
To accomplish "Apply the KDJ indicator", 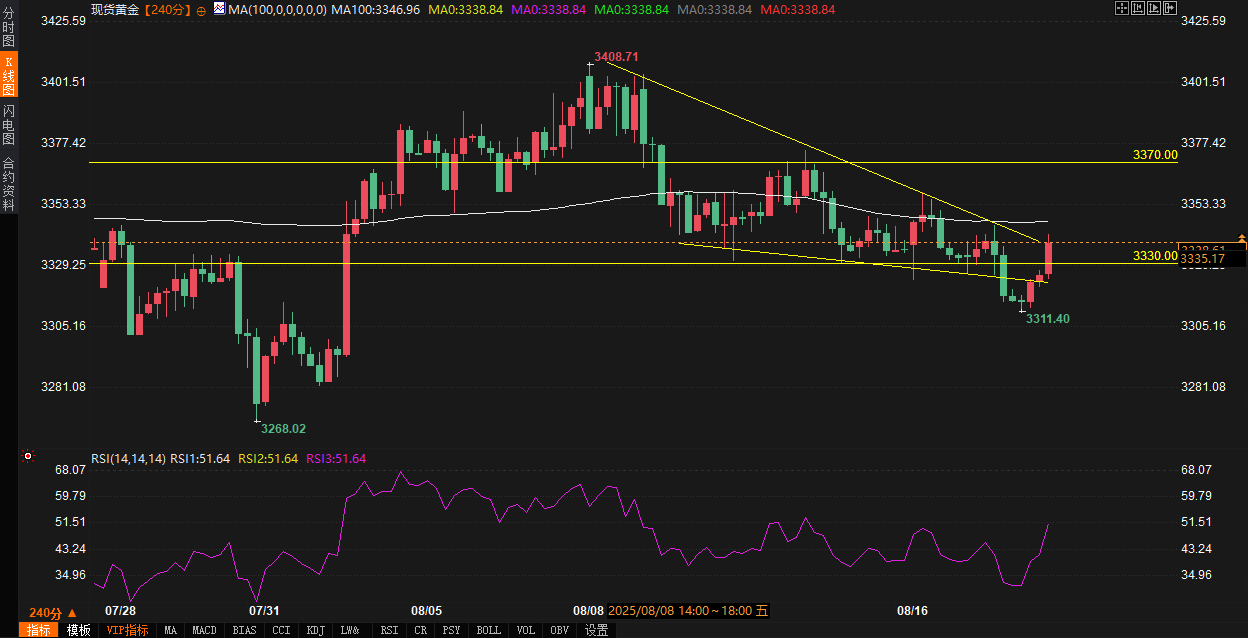I will pos(316,630).
